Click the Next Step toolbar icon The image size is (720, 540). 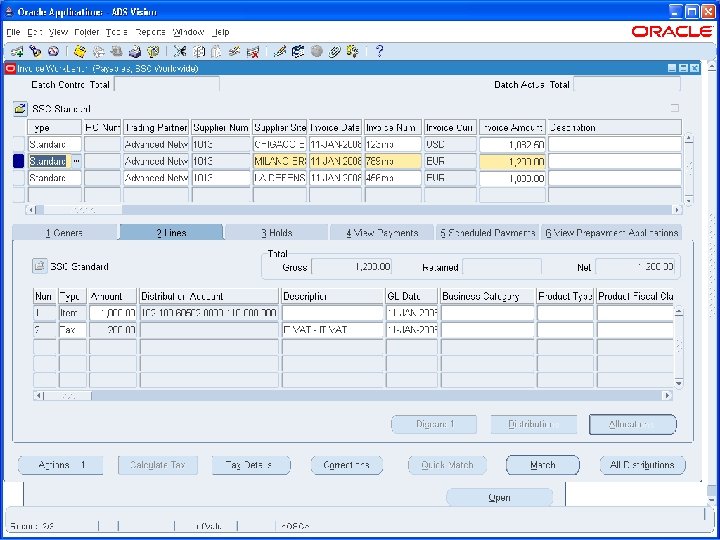(98, 51)
